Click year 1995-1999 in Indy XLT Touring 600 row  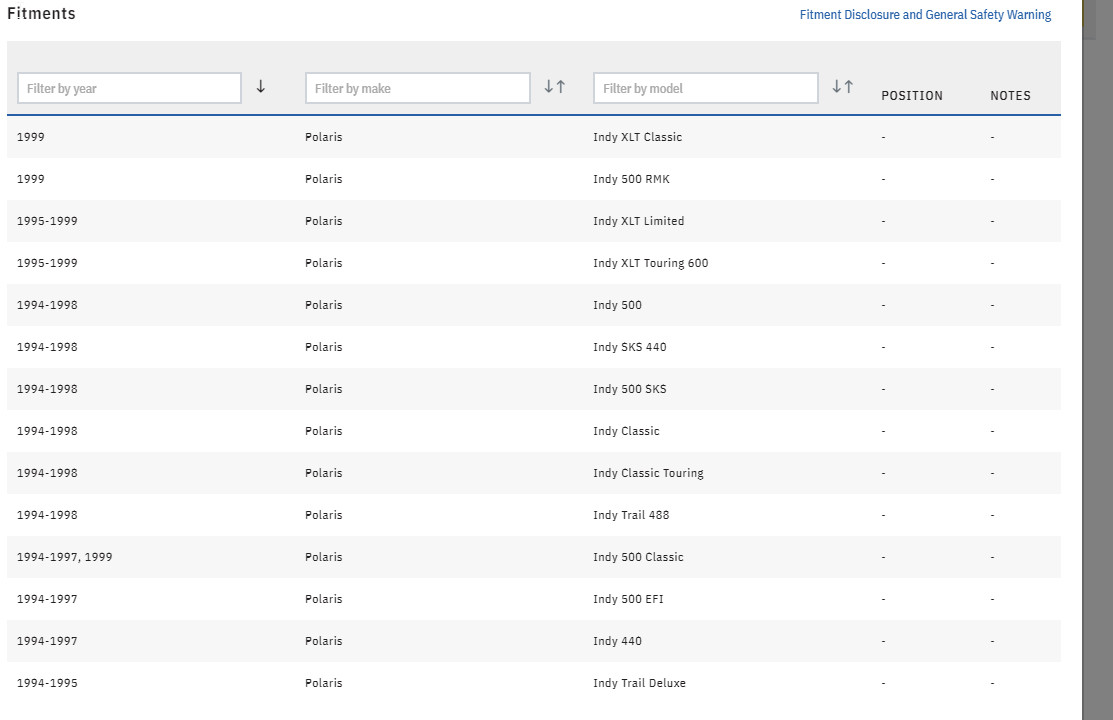pos(47,263)
